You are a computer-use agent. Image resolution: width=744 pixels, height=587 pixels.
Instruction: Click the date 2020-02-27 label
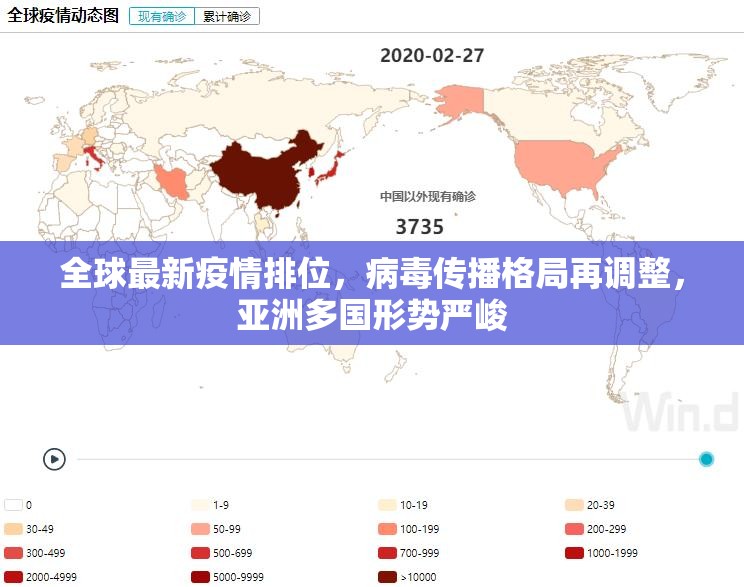pos(432,56)
